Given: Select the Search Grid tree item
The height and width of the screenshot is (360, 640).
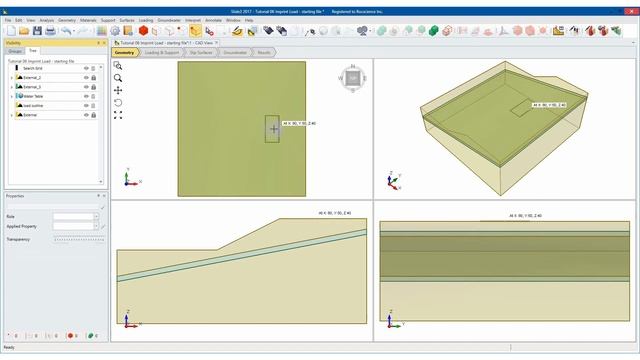Looking at the screenshot, I should [33, 68].
